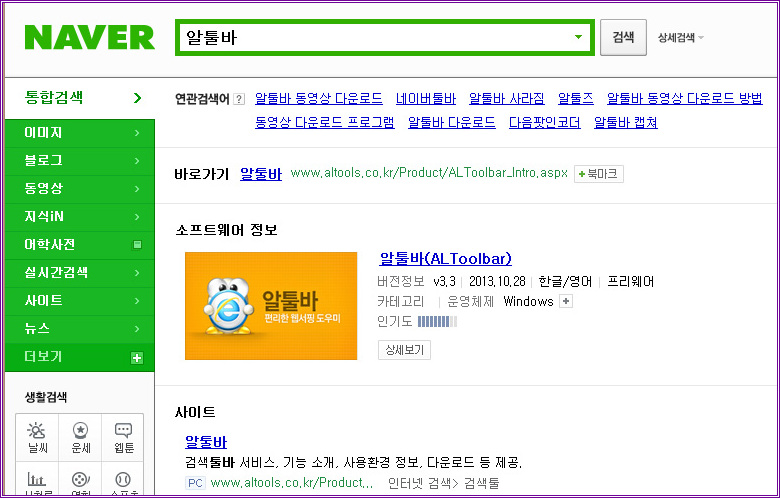Click the 바로가기 알툴바 shortcut link
Screen dimensions: 780x498
point(261,174)
